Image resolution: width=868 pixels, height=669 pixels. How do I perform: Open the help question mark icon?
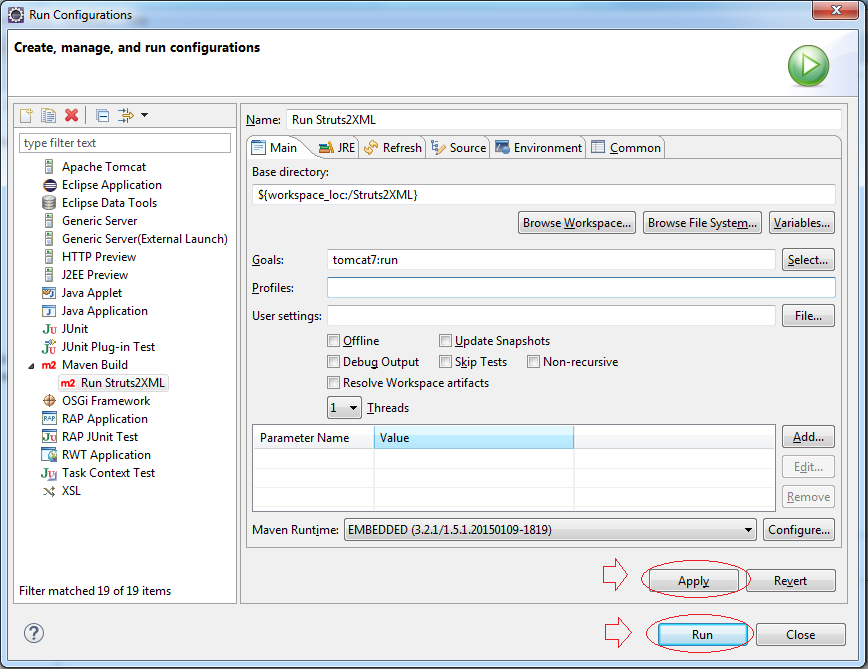[34, 633]
